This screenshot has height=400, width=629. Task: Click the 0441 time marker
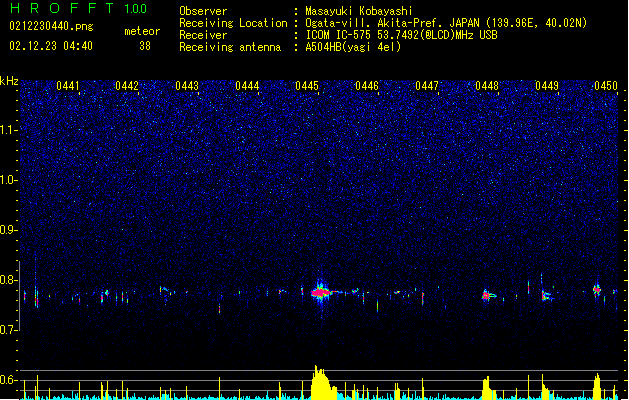(x=68, y=86)
